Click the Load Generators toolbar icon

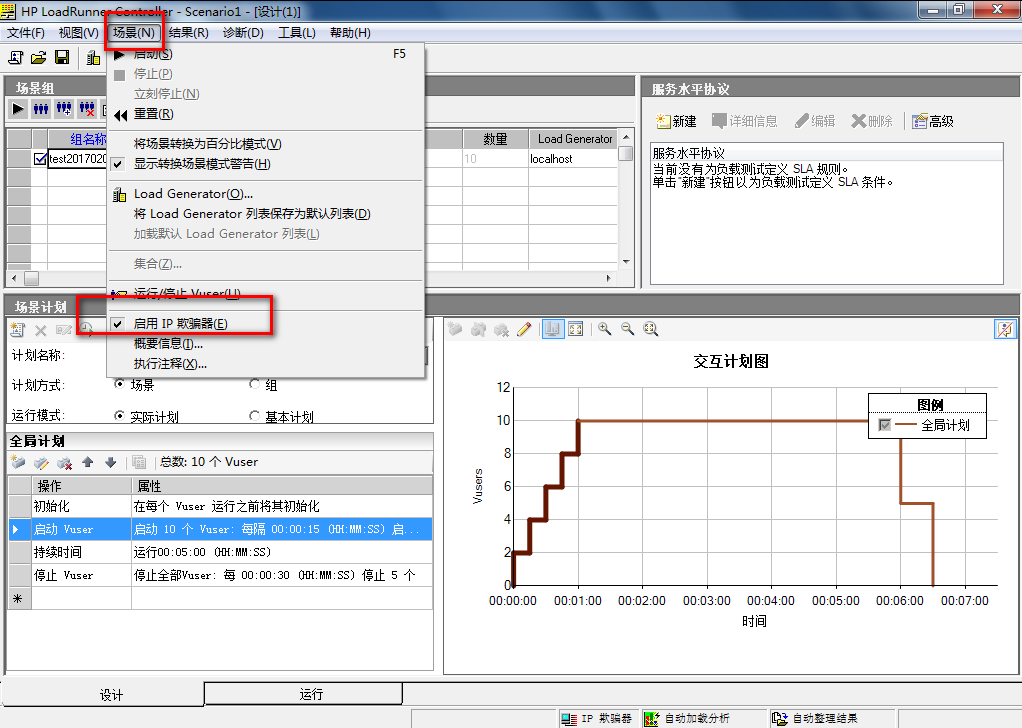coord(93,58)
